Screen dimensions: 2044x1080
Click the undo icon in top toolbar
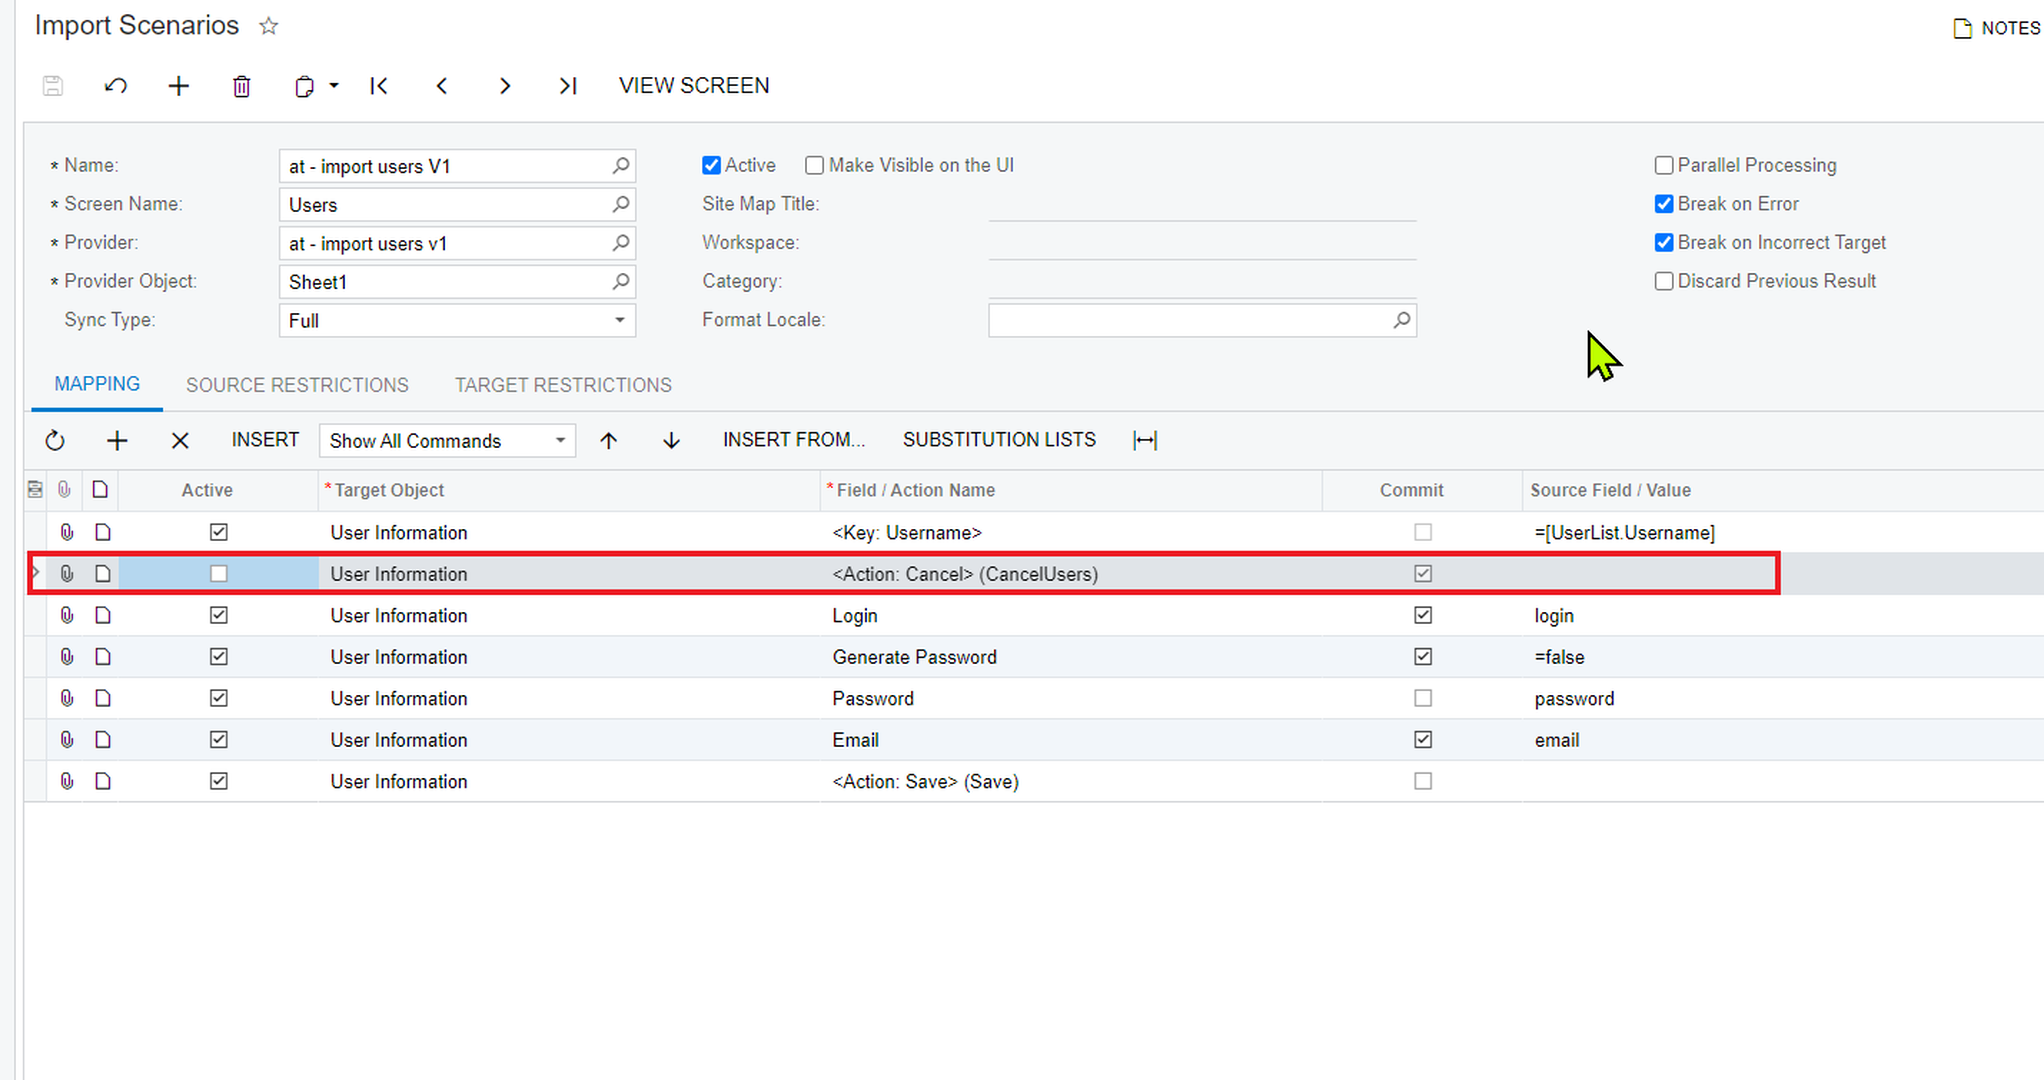(116, 86)
